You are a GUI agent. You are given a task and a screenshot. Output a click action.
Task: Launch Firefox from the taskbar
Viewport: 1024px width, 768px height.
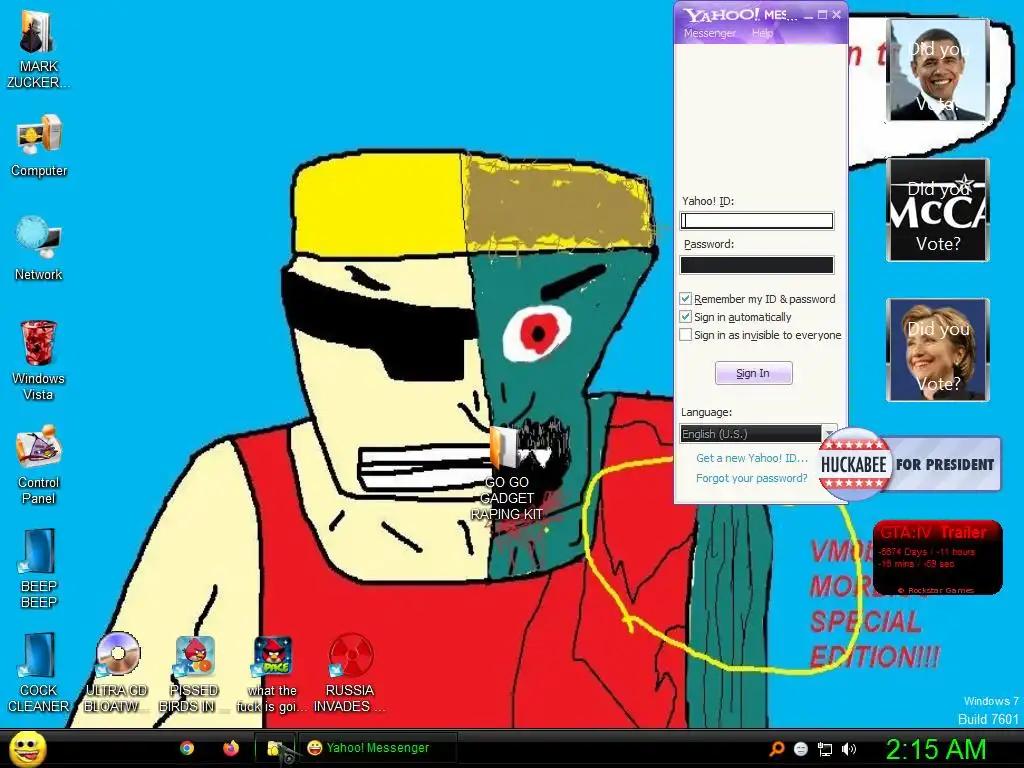pos(231,748)
